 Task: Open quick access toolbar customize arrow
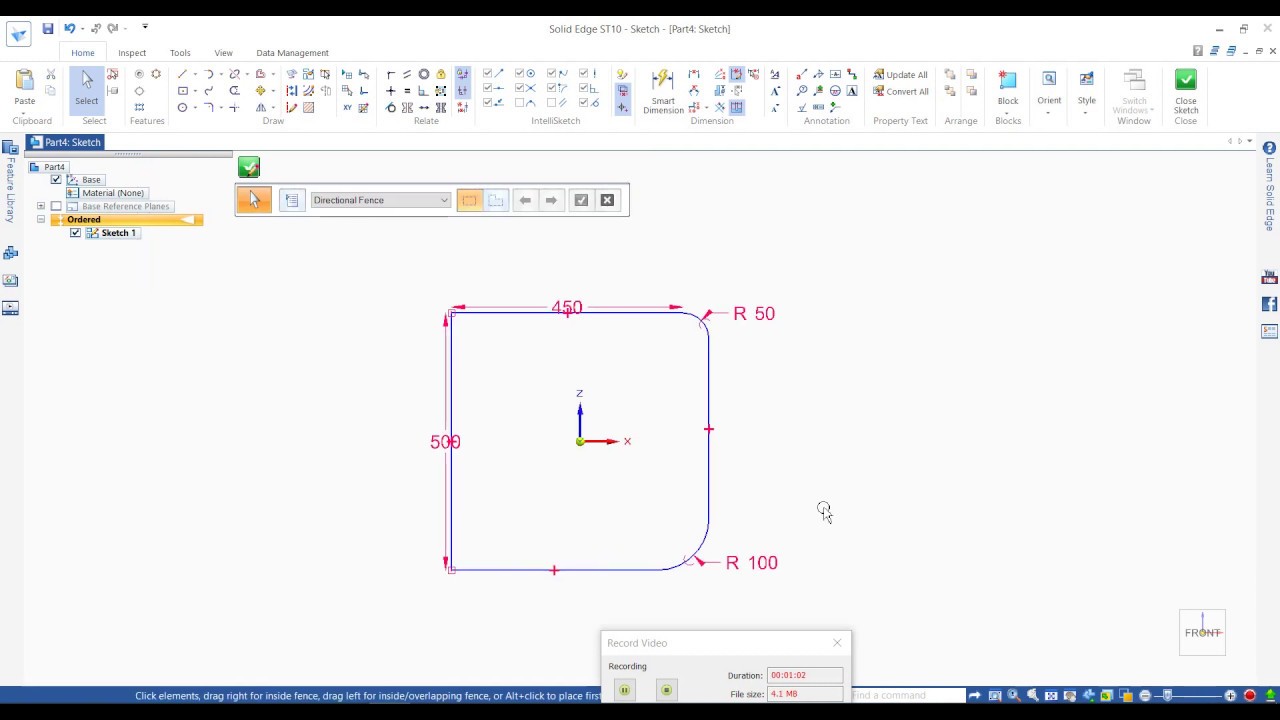(145, 28)
